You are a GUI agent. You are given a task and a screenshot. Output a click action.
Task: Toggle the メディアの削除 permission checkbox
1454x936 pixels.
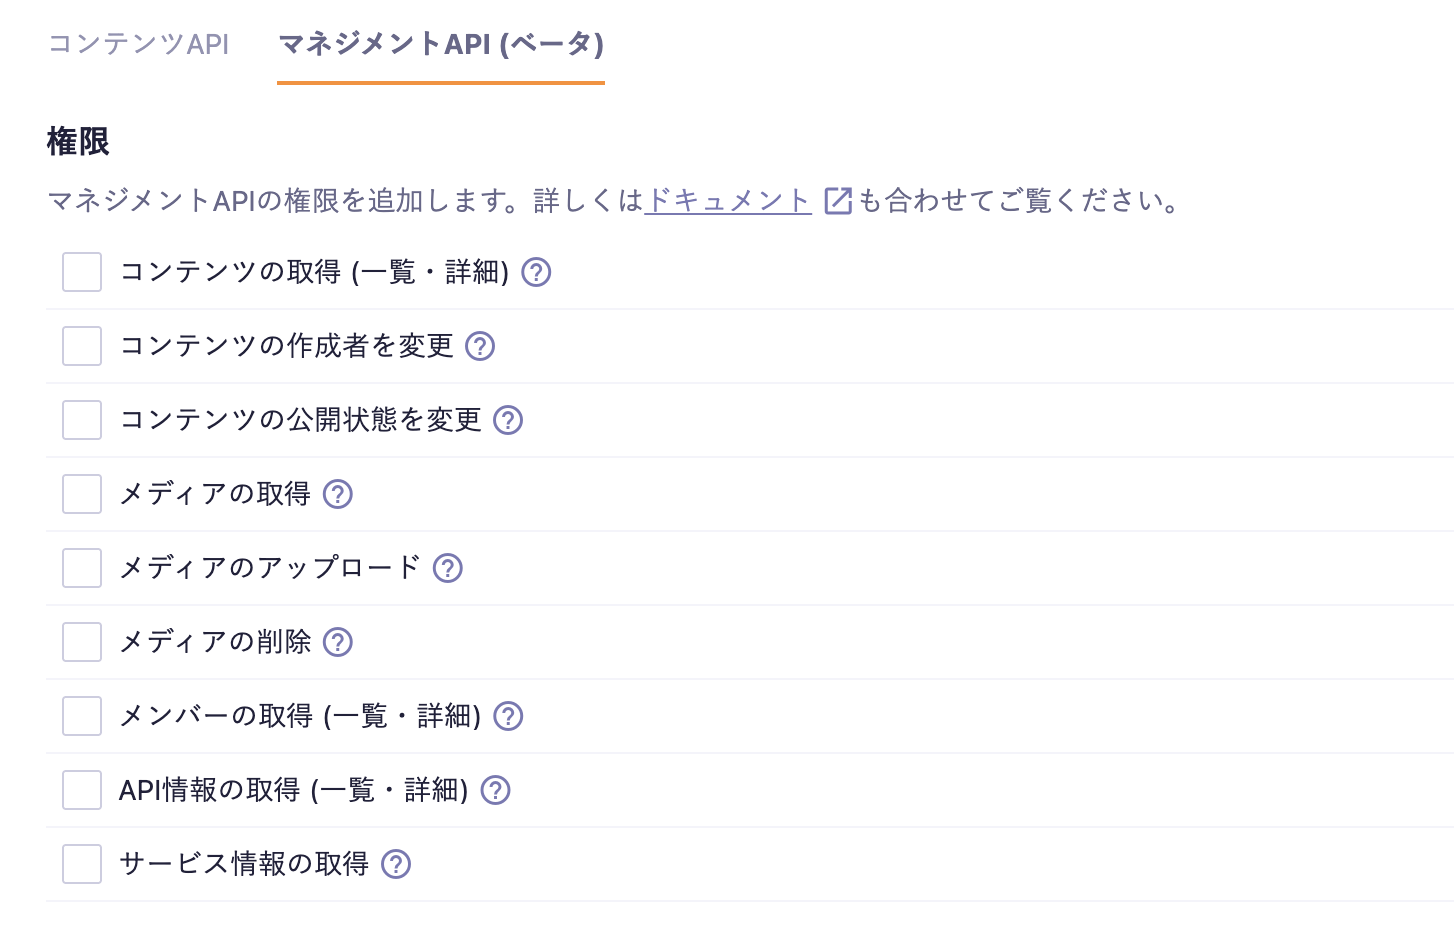tap(82, 642)
